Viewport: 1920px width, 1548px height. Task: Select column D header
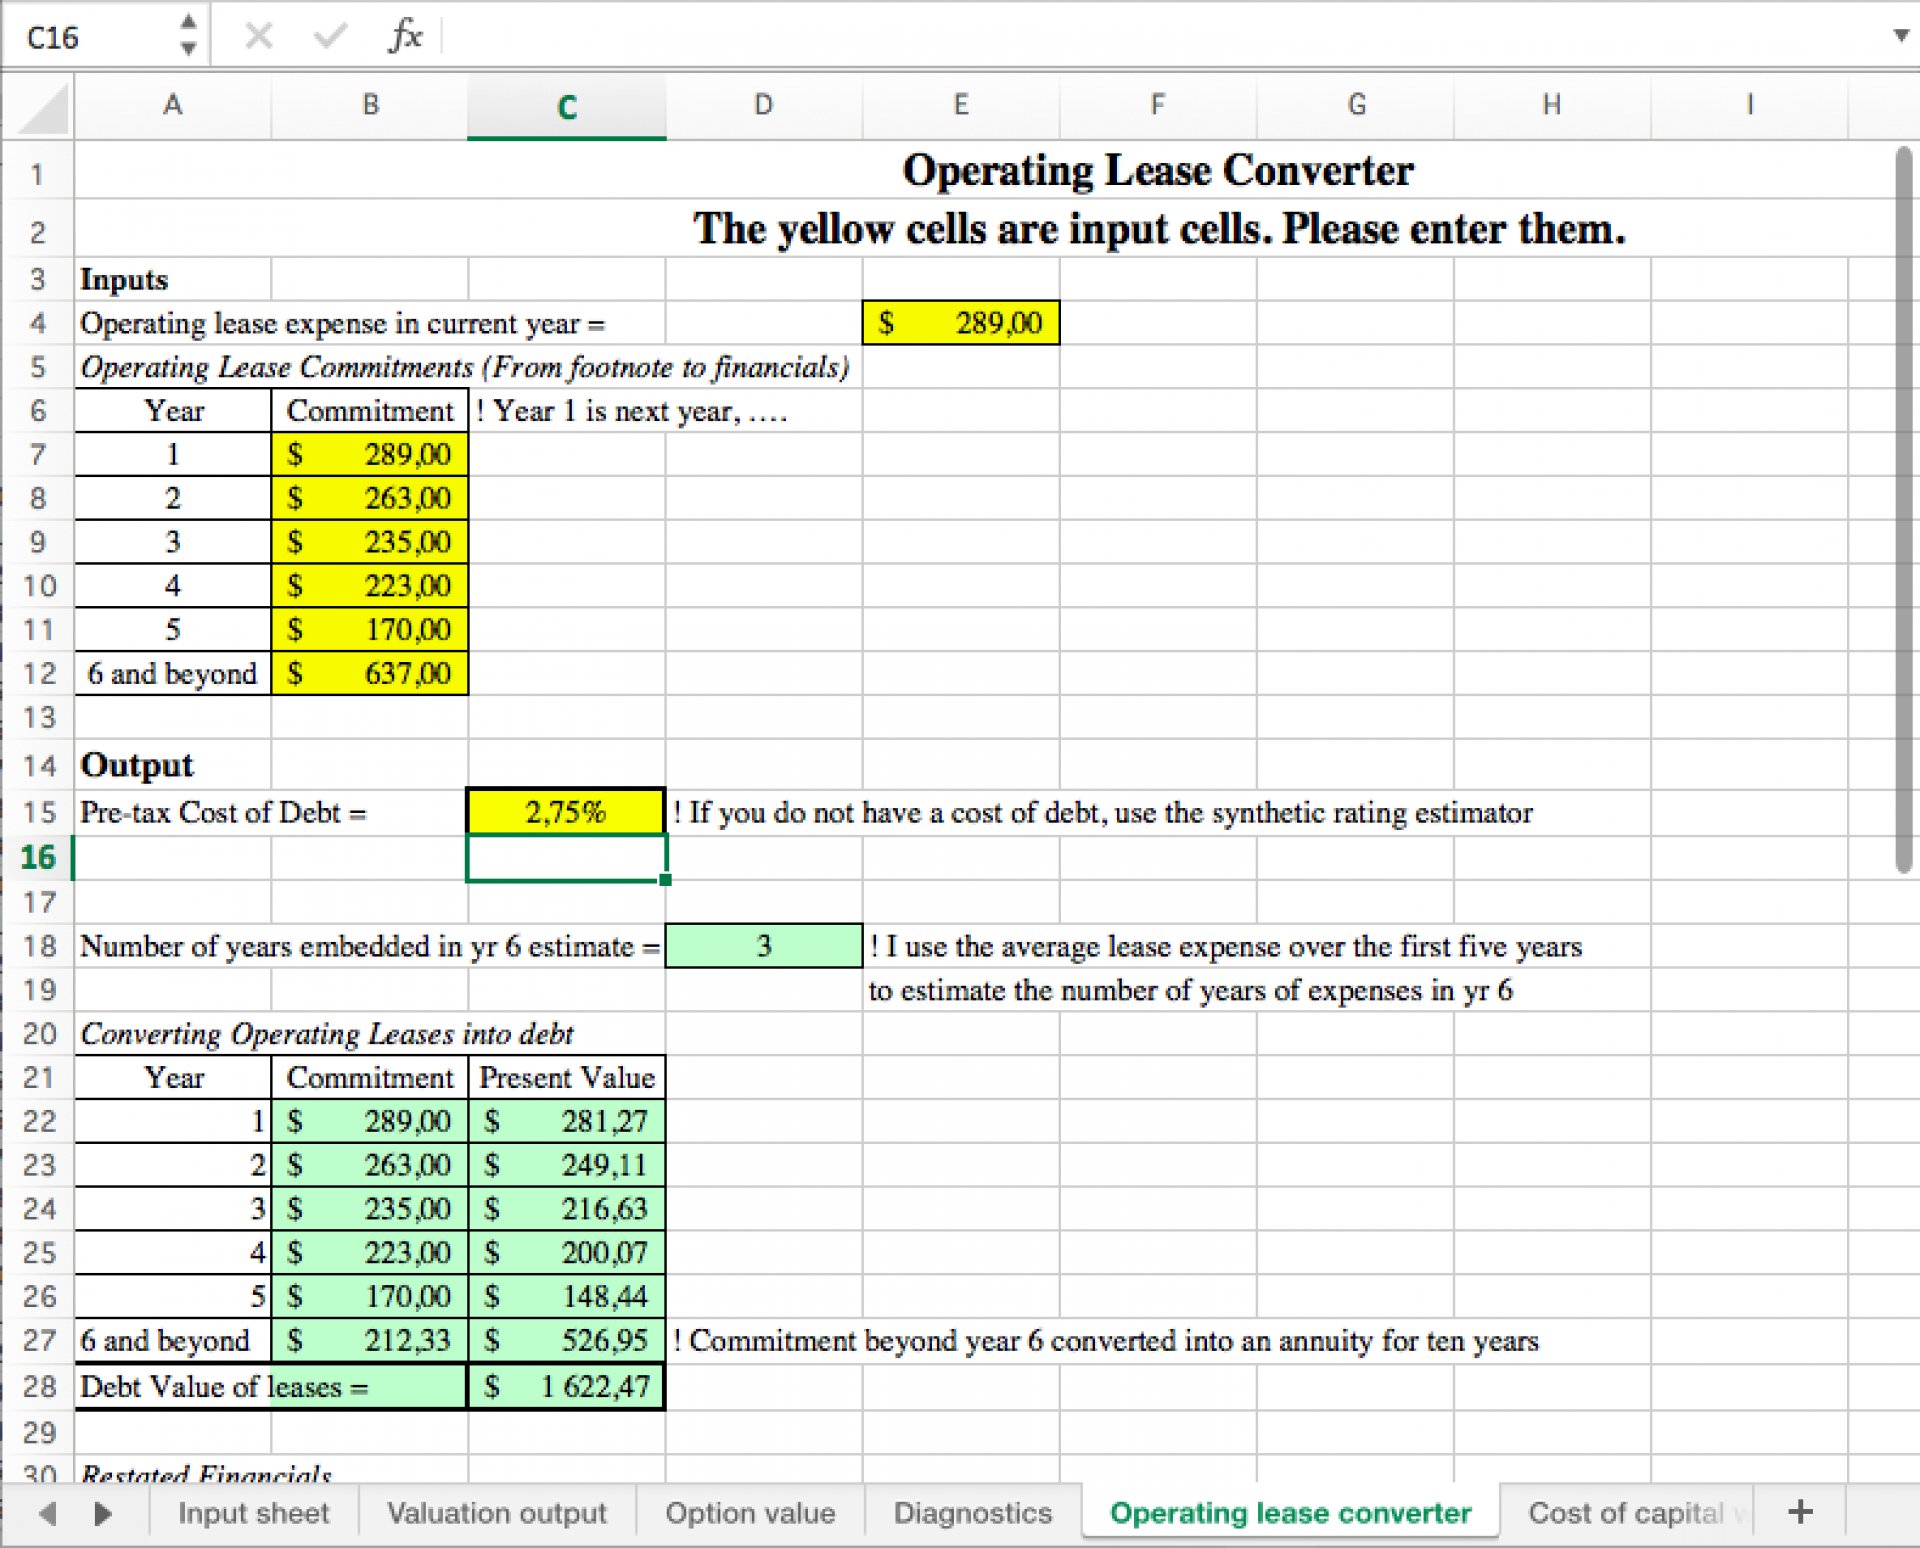tap(763, 104)
